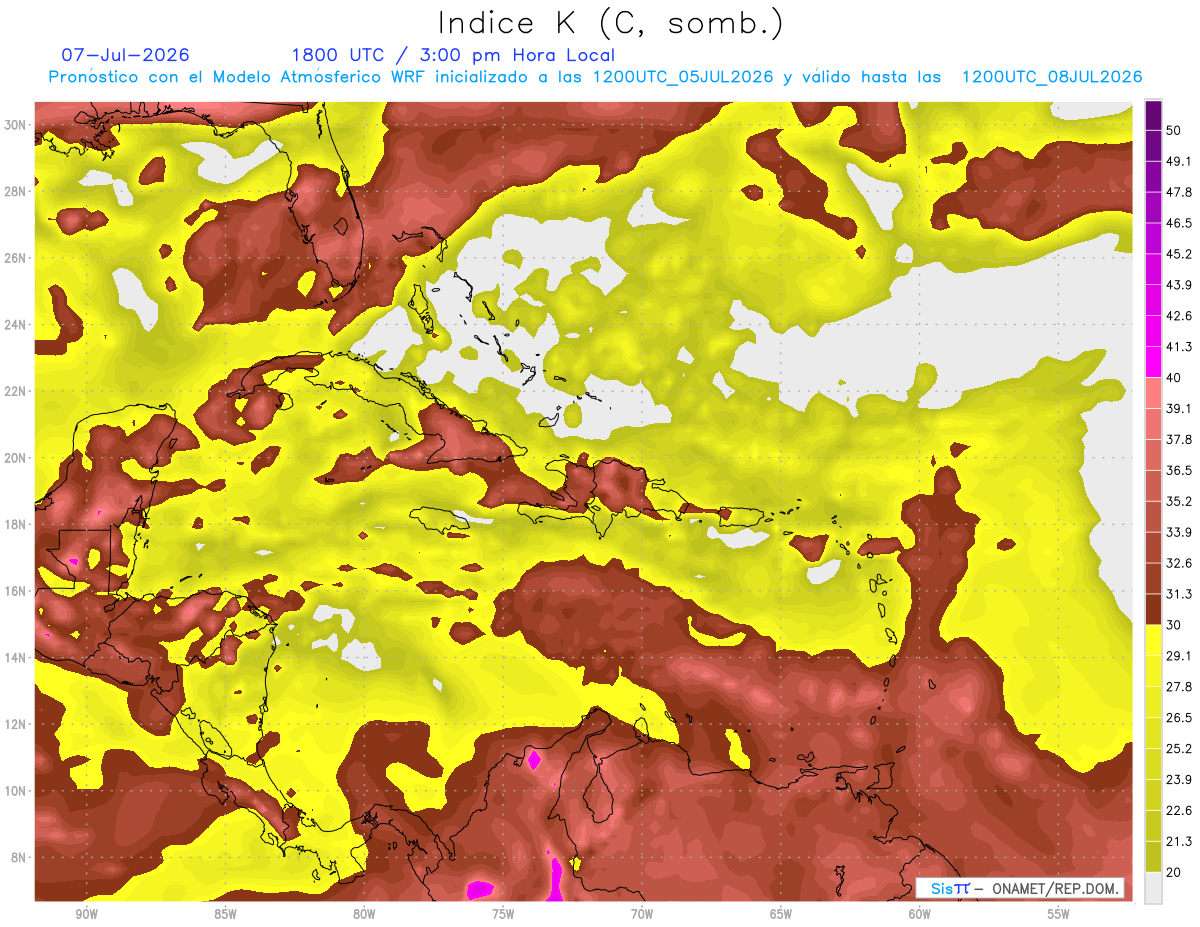The height and width of the screenshot is (927, 1200).
Task: Click the legend value "39.1"
Action: (1179, 408)
